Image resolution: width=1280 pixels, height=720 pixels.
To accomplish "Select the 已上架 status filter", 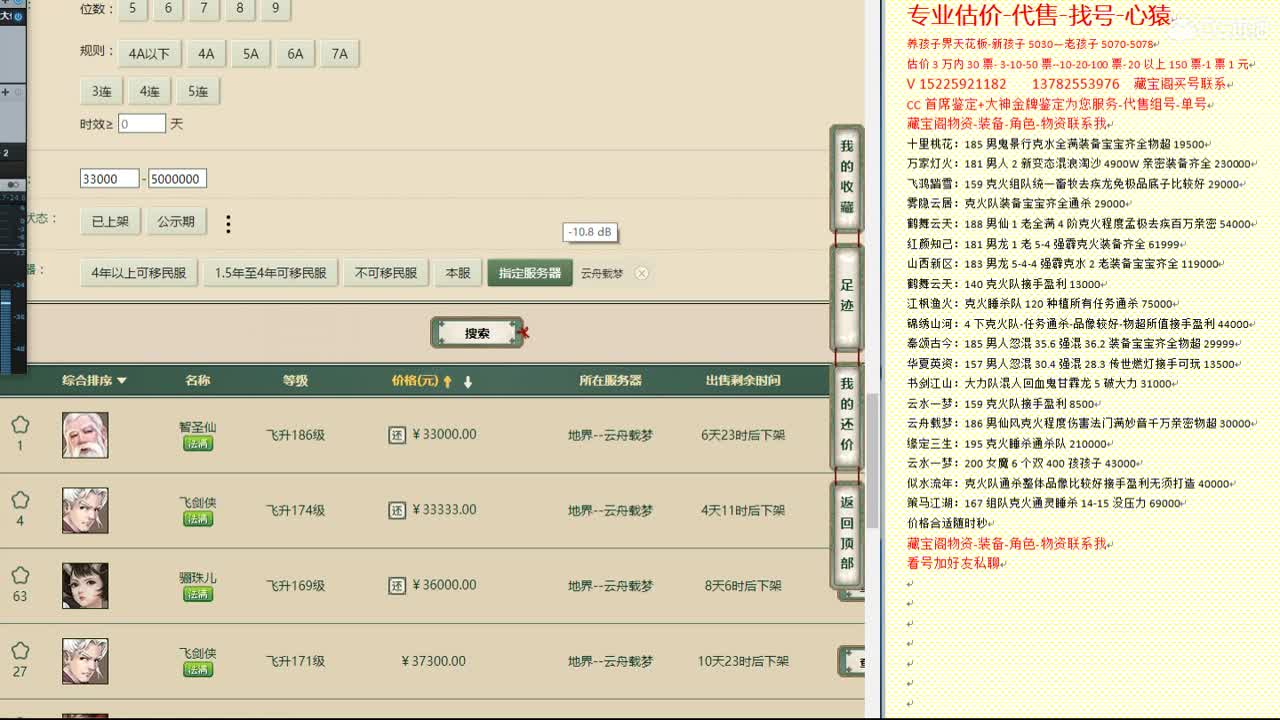I will [x=110, y=221].
